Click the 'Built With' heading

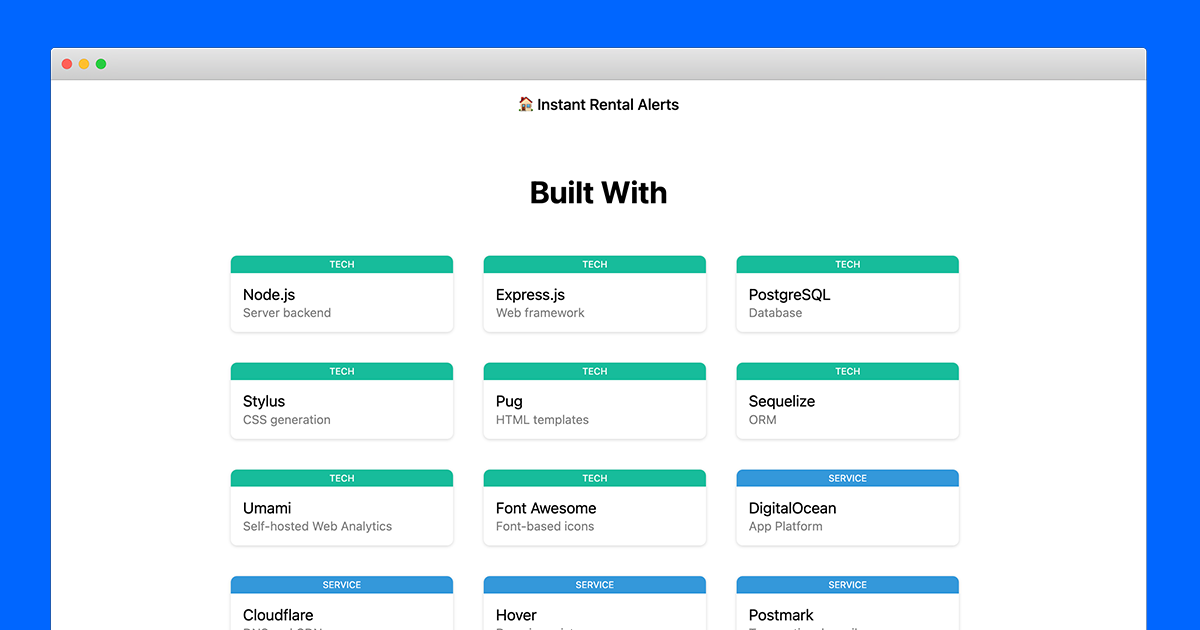598,192
